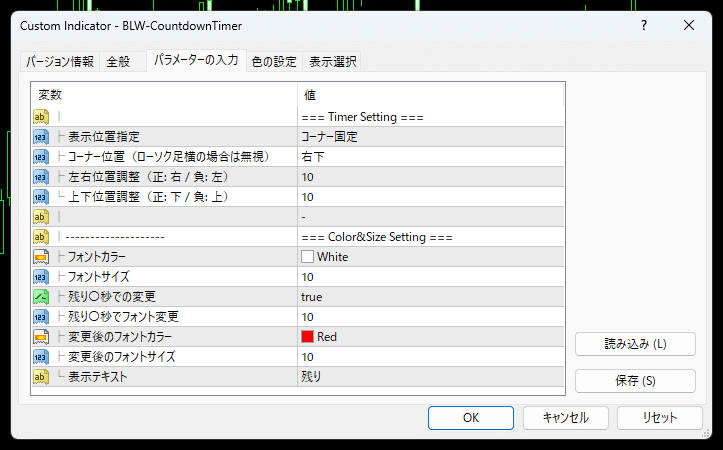Click the Red color swatch
Viewport: 723px width, 450px height.
307,337
